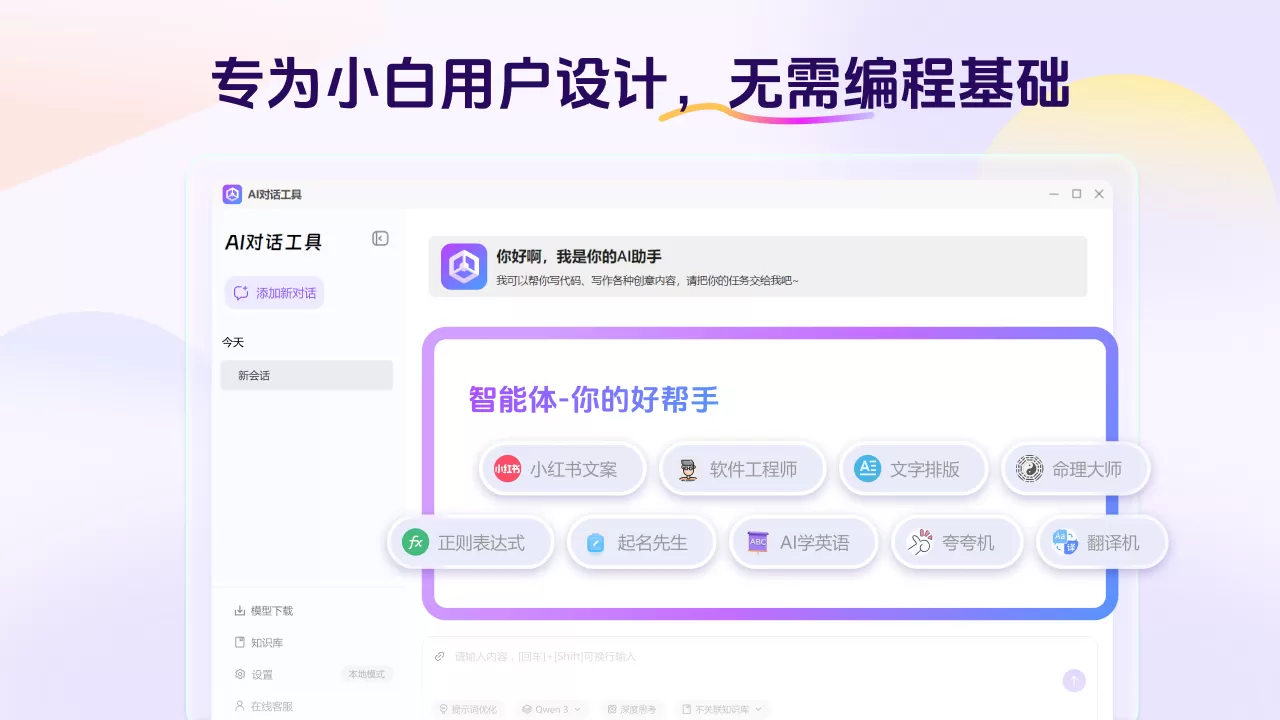Click the AI对话工具 app logo in title bar
1280x720 pixels.
tap(232, 194)
